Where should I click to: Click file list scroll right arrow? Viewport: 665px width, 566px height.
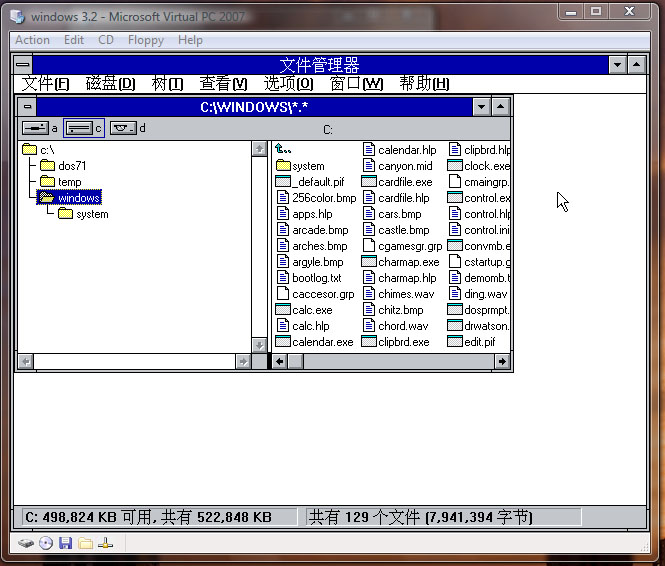[502, 362]
